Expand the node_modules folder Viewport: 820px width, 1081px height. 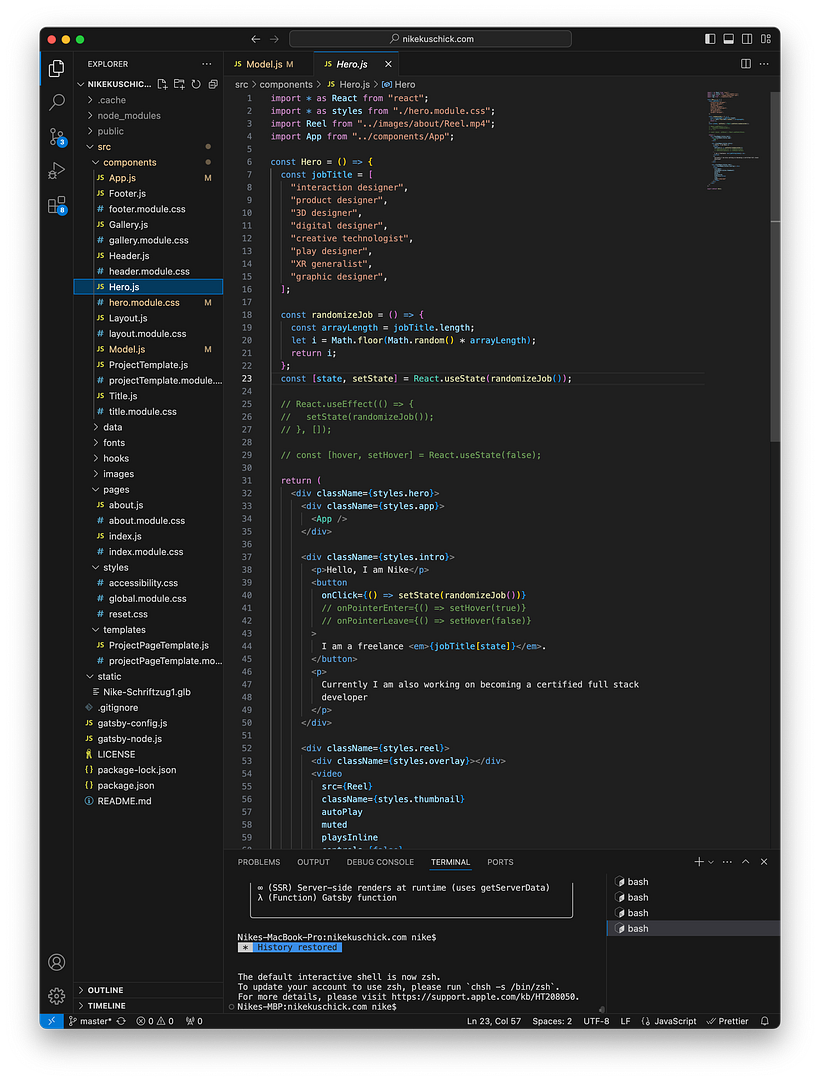148,116
